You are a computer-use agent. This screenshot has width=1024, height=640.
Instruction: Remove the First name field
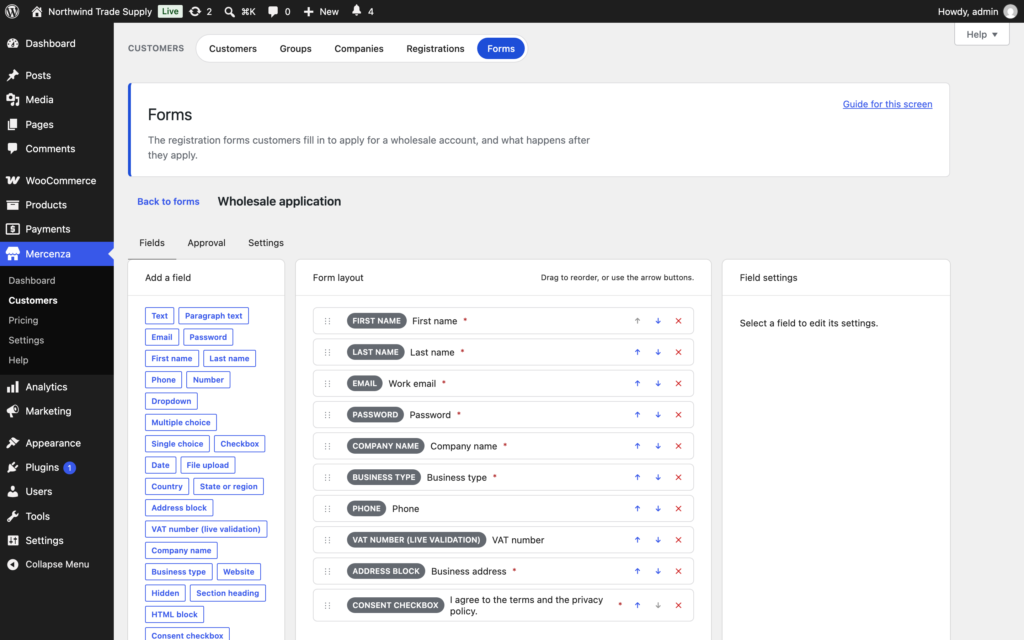(x=679, y=321)
